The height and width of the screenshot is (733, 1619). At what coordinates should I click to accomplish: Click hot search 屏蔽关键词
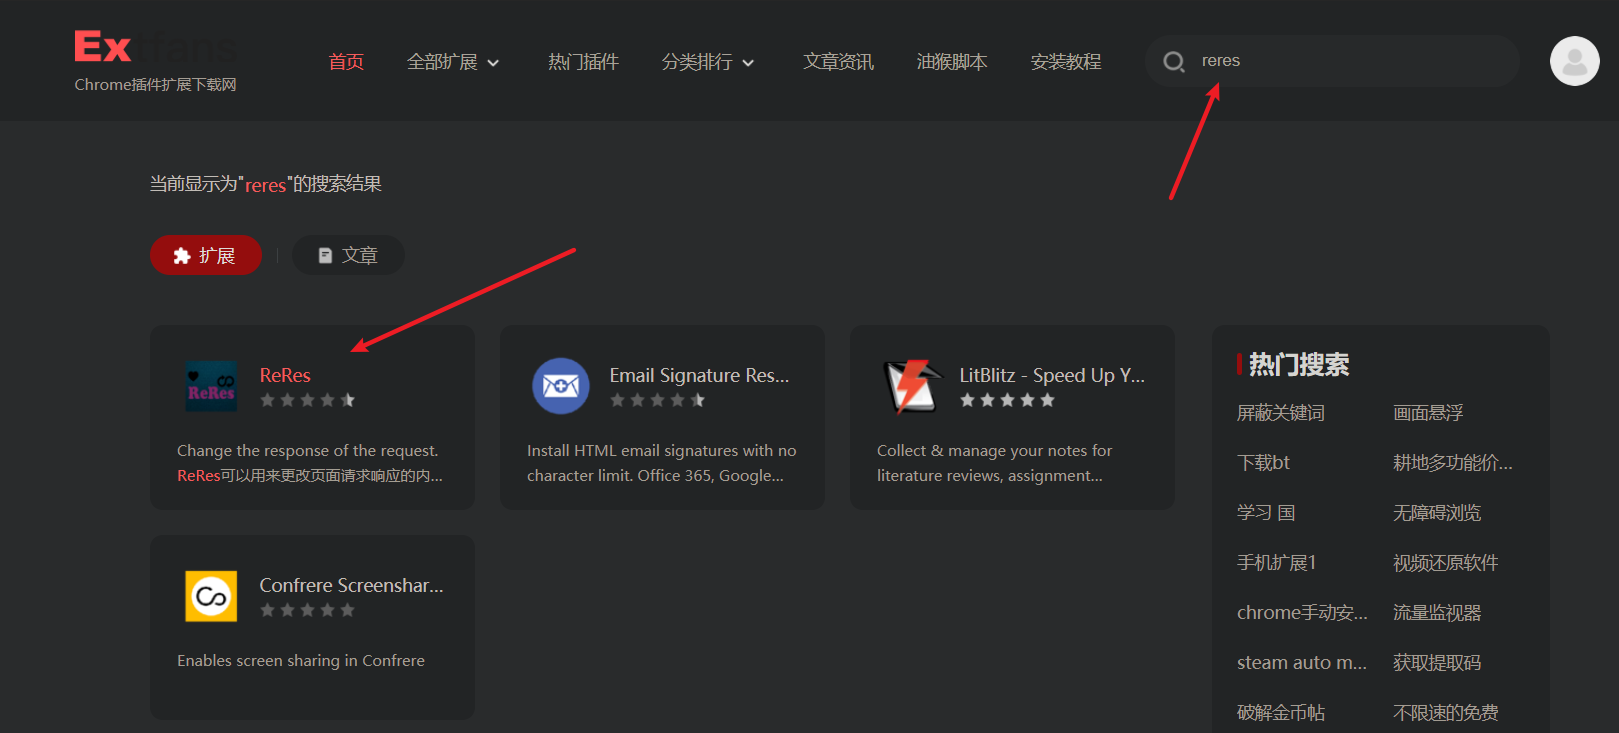pyautogui.click(x=1280, y=413)
